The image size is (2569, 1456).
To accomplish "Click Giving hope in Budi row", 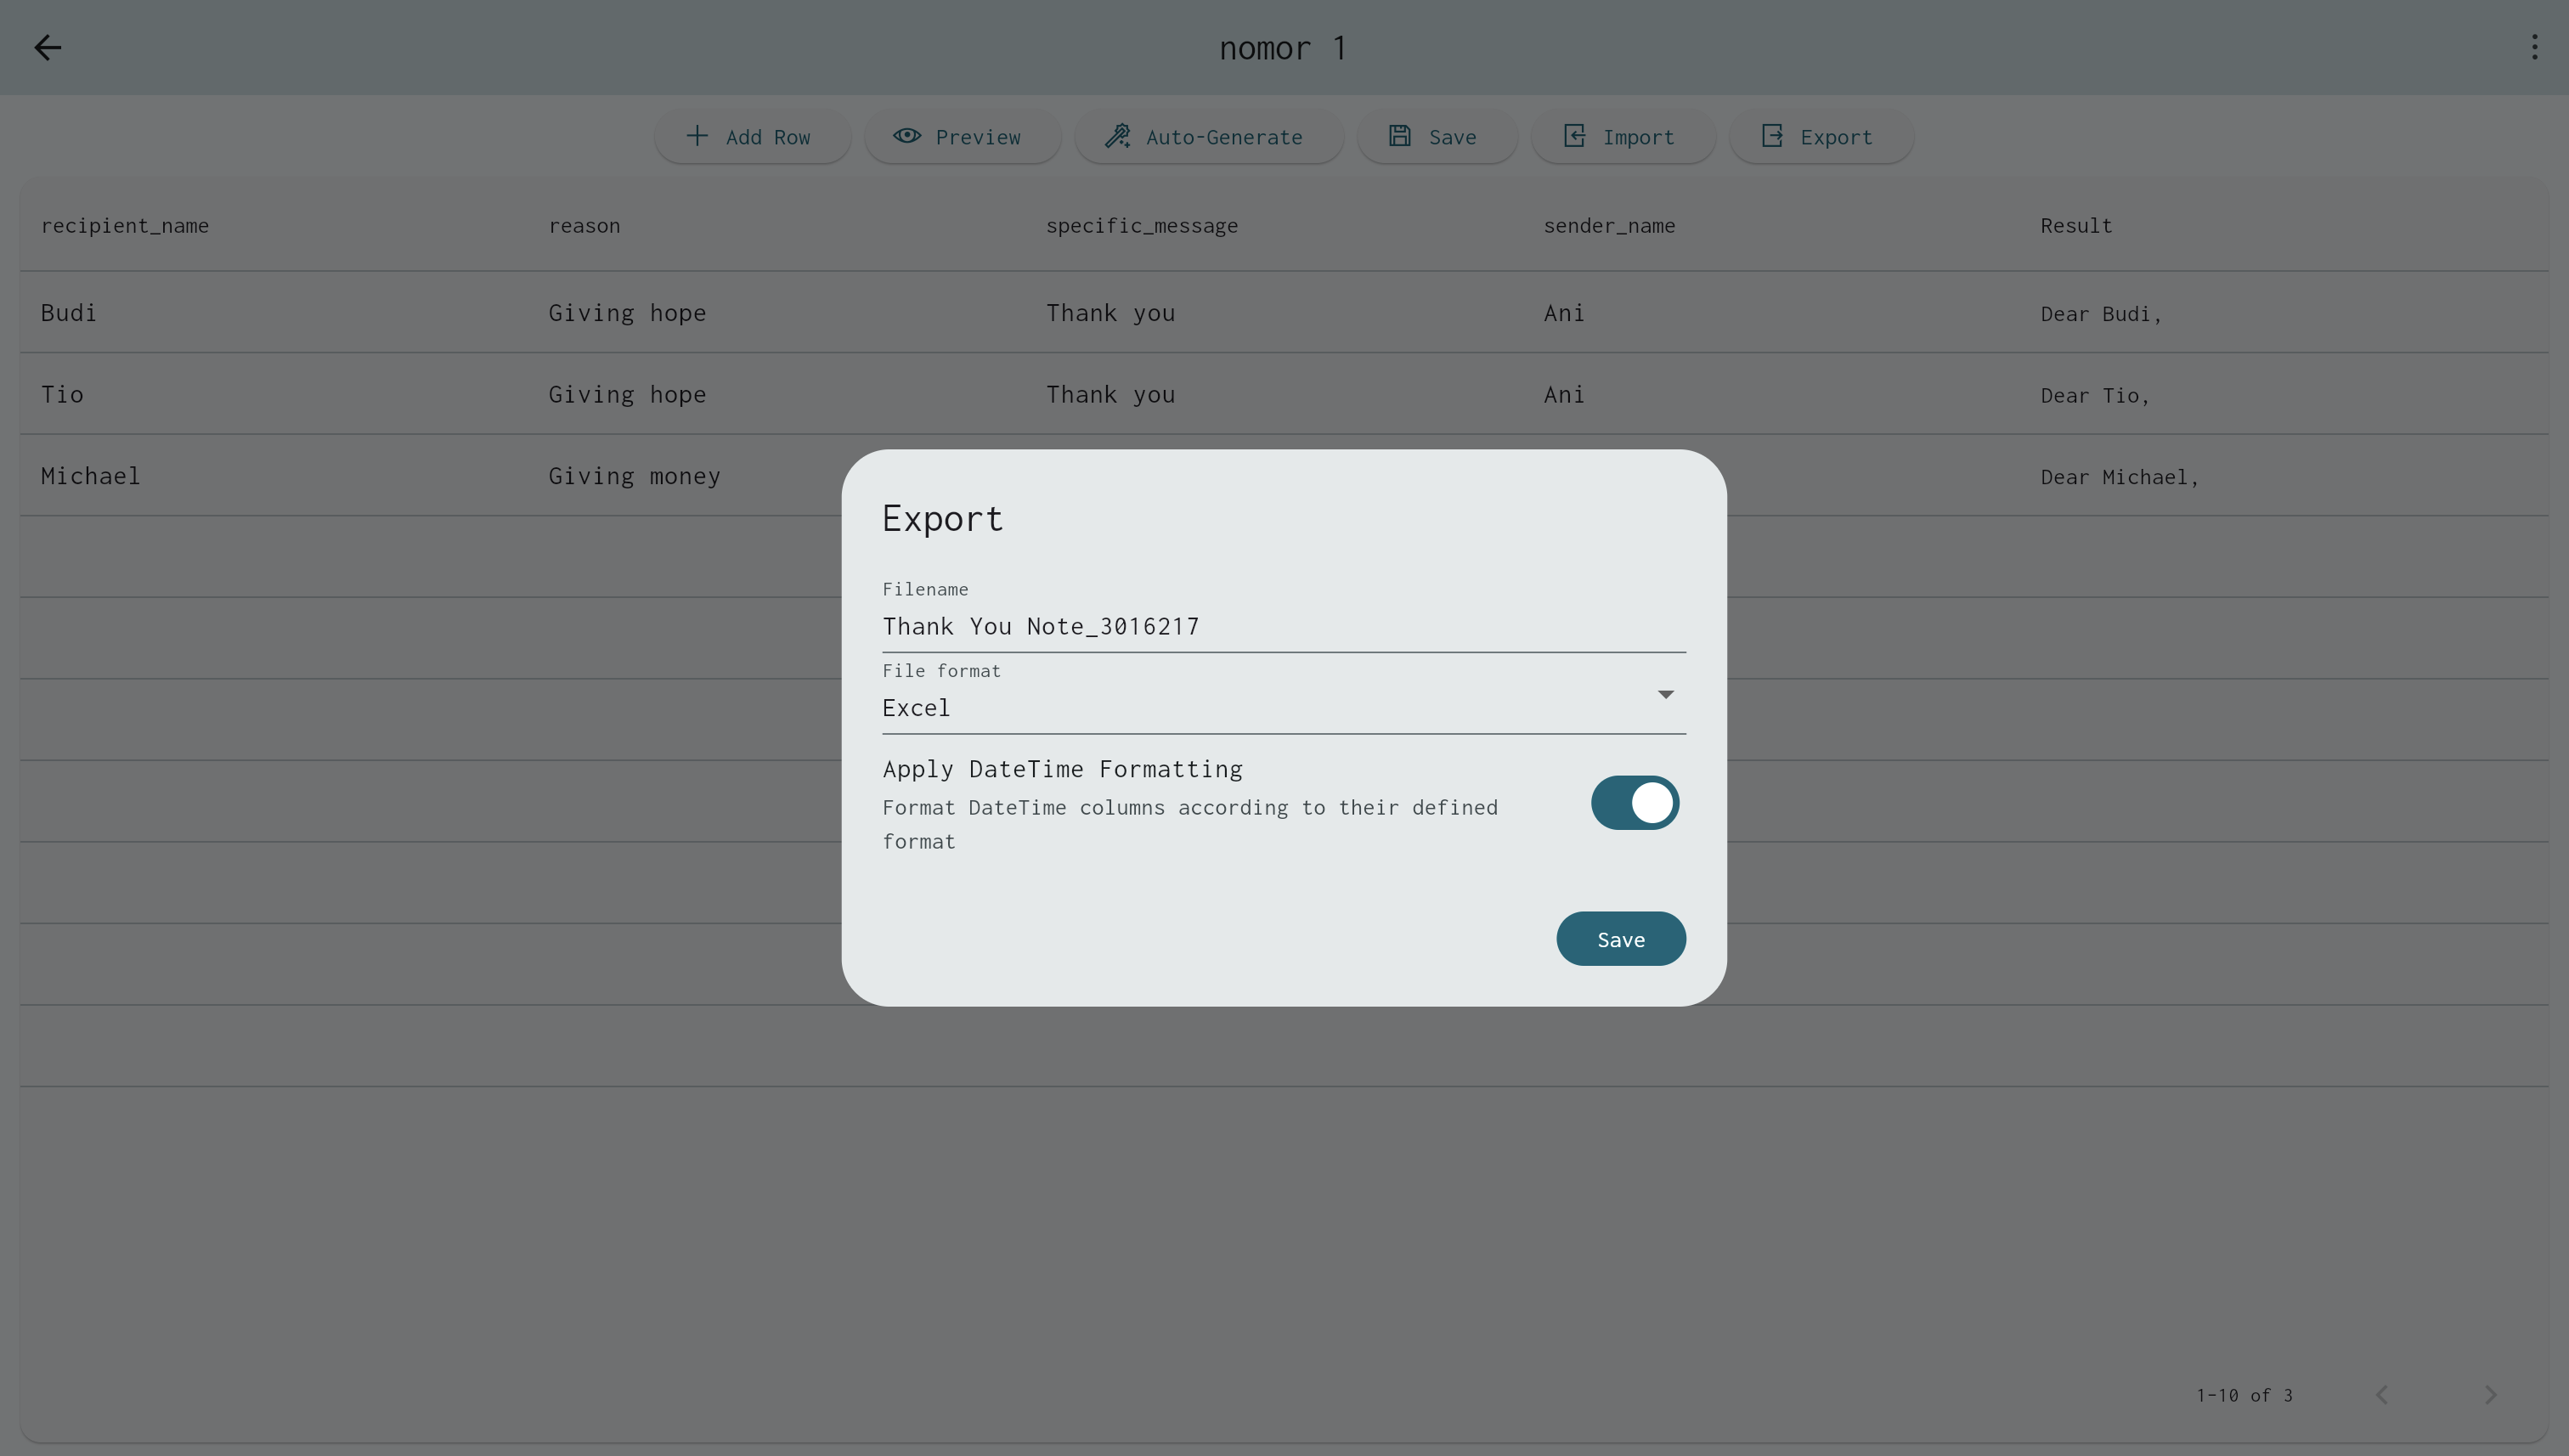I will (x=627, y=313).
